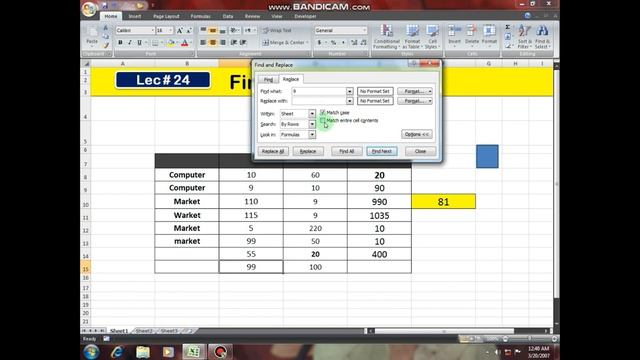Open Internet Explorer from taskbar

117,352
